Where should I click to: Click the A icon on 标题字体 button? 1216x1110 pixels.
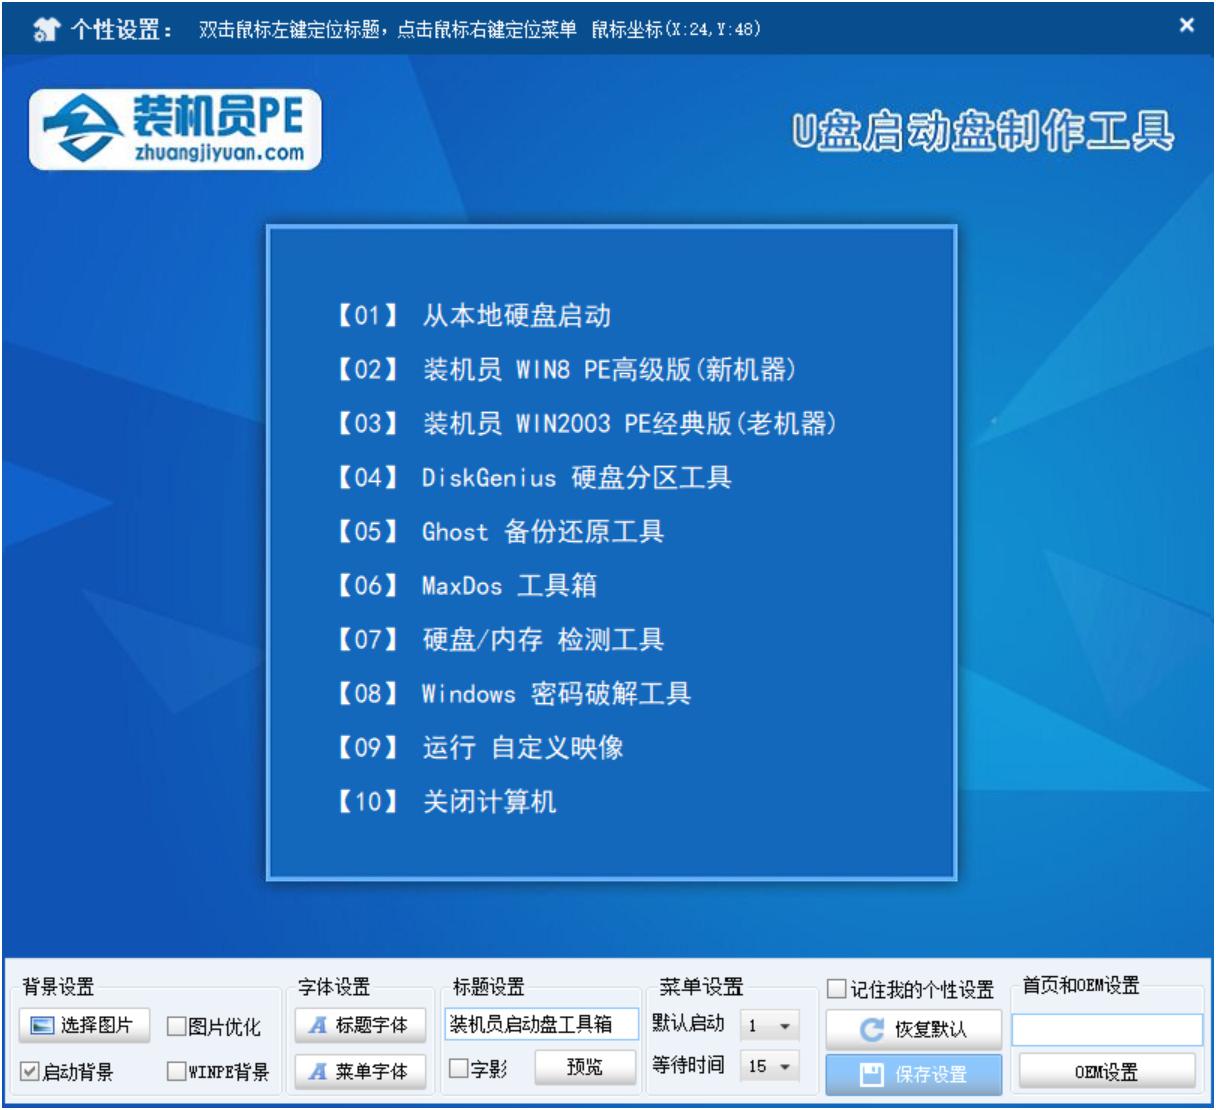(x=318, y=1024)
